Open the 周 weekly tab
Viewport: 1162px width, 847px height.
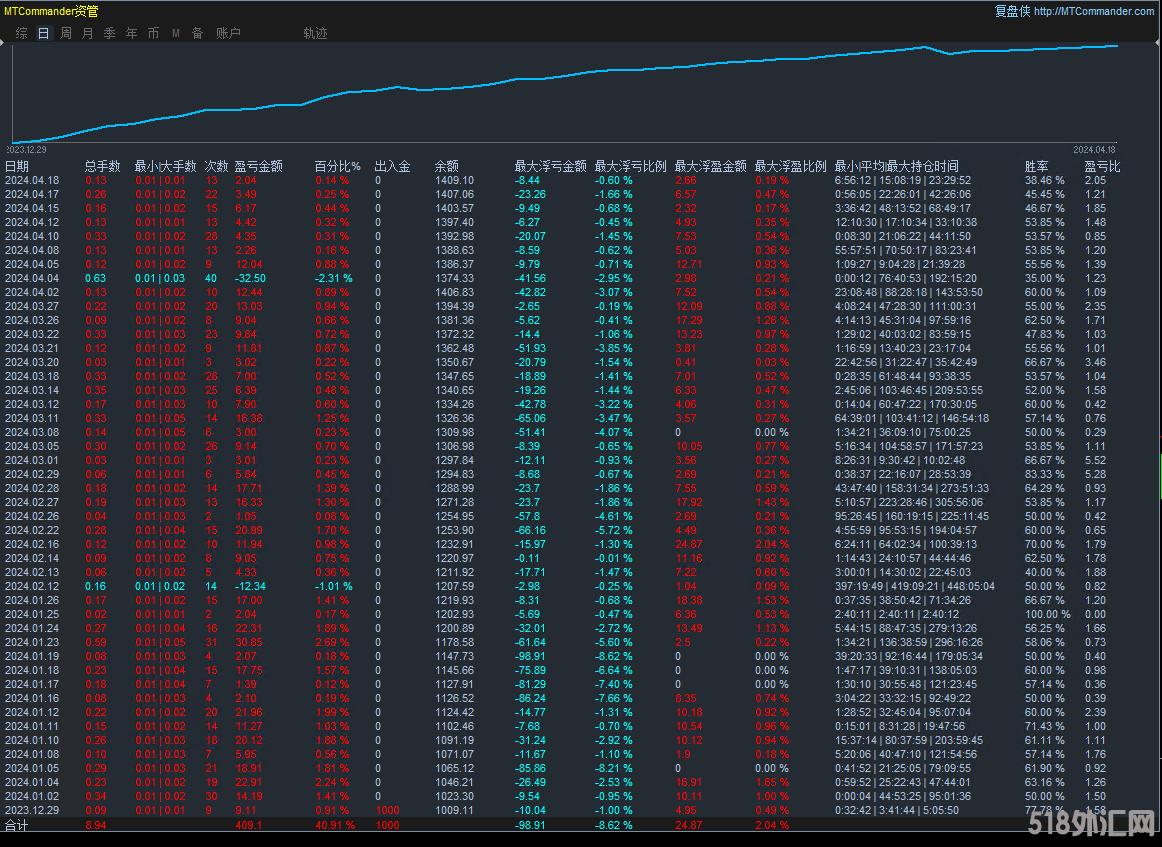pos(65,33)
